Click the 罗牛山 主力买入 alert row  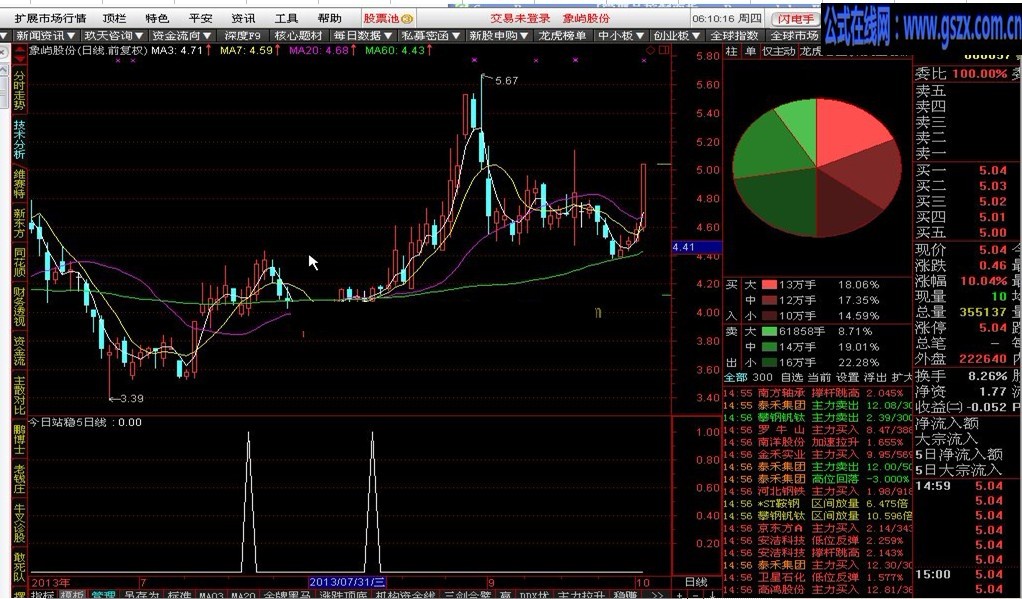click(x=817, y=430)
